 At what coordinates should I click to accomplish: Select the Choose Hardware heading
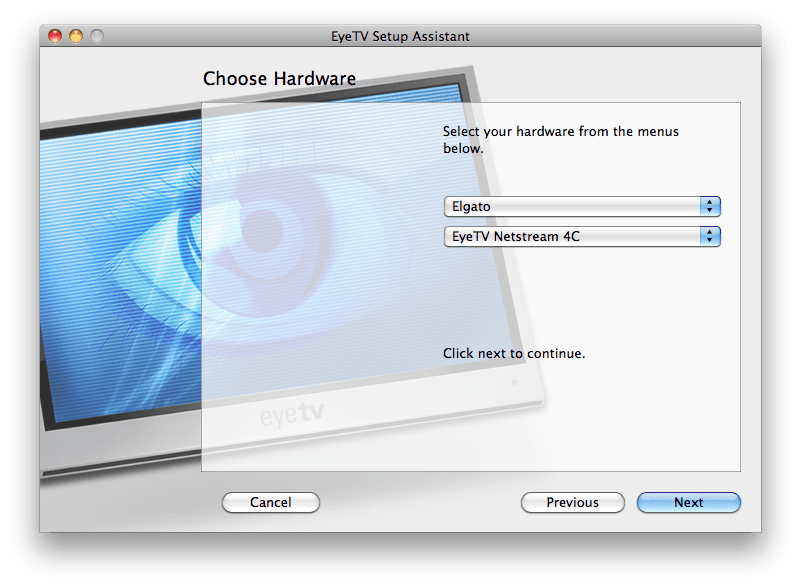click(x=279, y=78)
